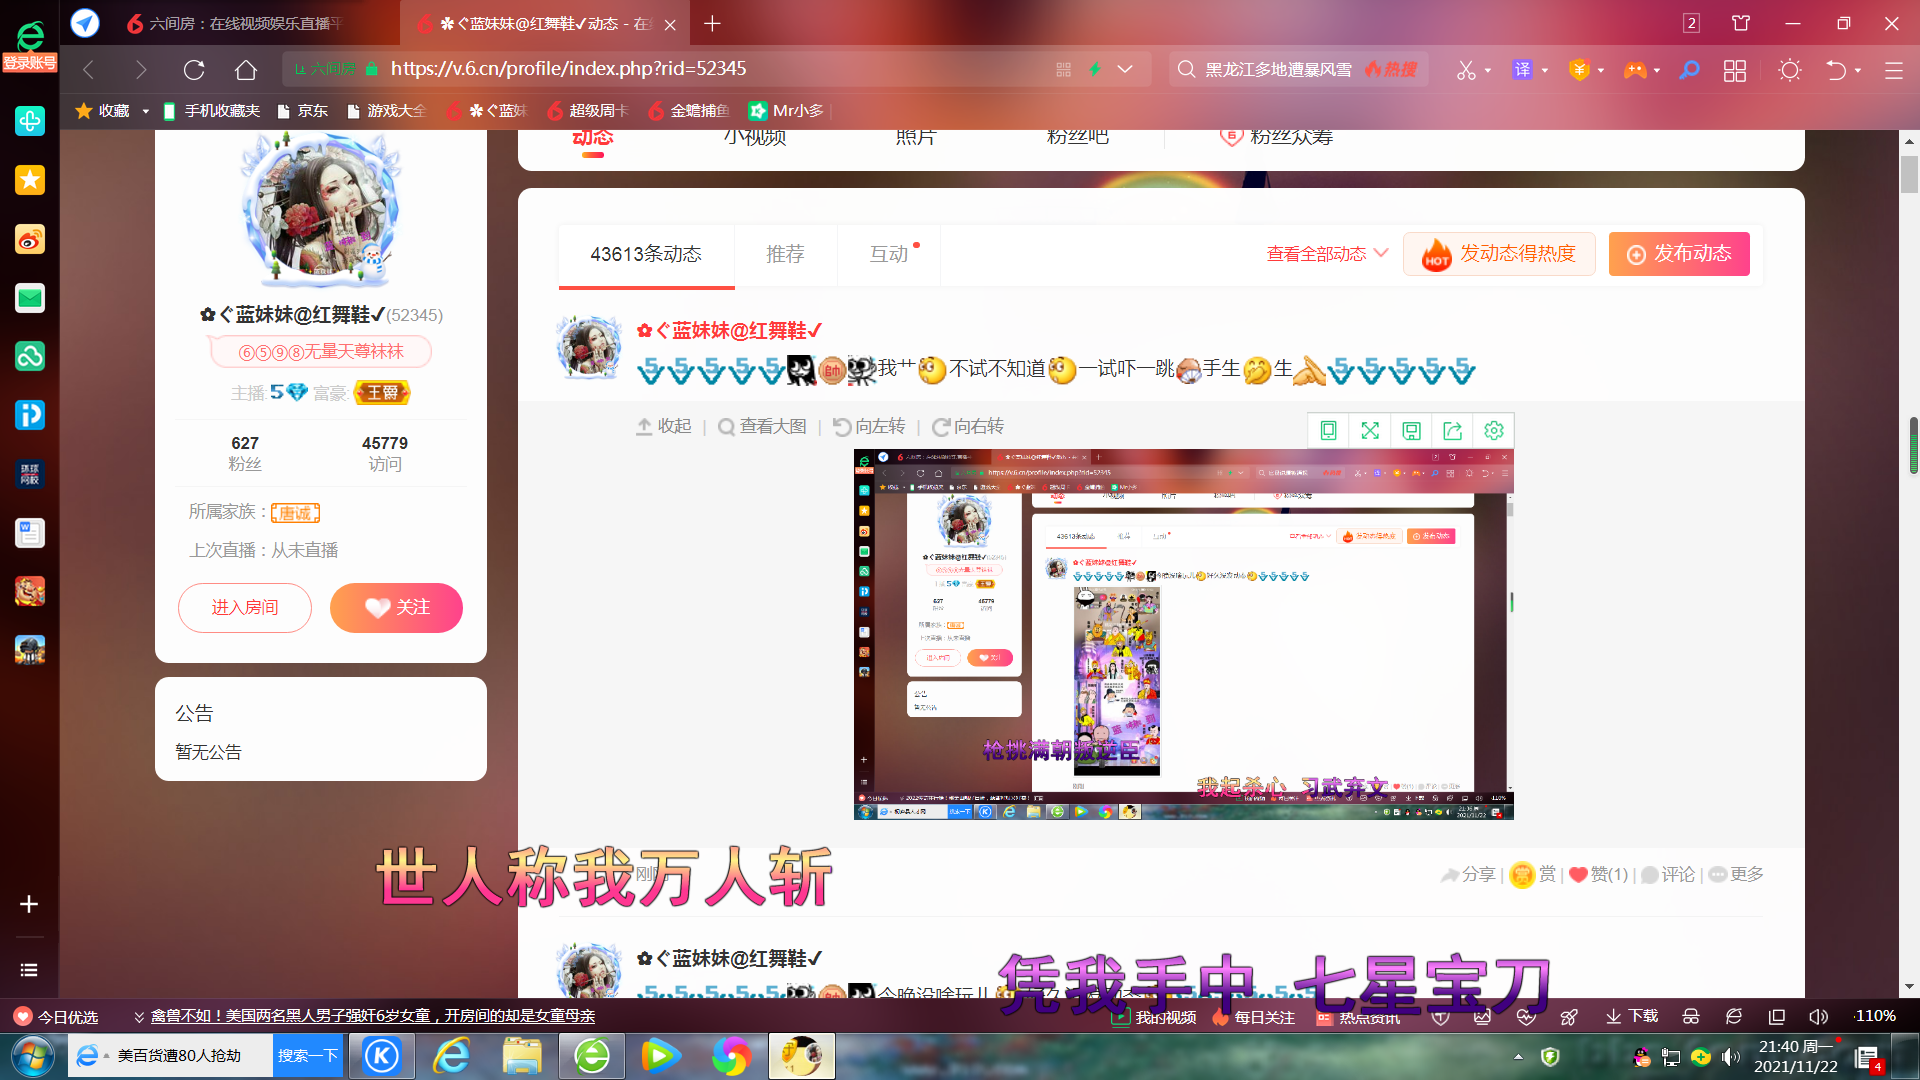The height and width of the screenshot is (1080, 1920).
Task: Click the 发动态得热度 button
Action: [1498, 254]
